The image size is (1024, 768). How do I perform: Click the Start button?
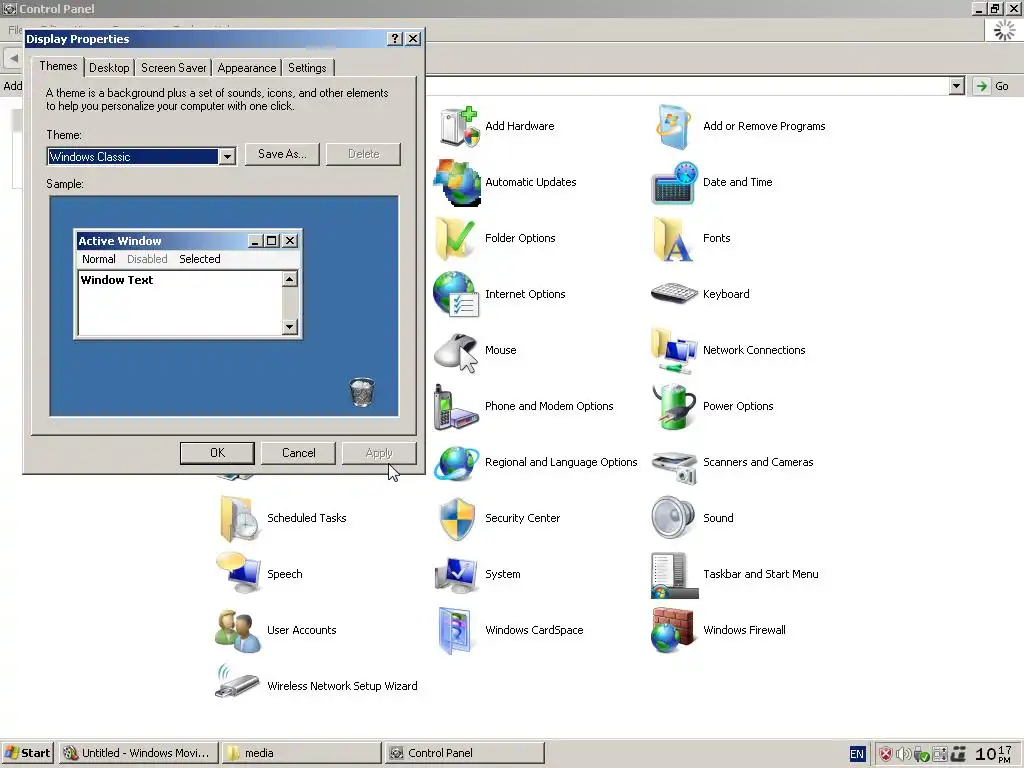click(x=27, y=753)
